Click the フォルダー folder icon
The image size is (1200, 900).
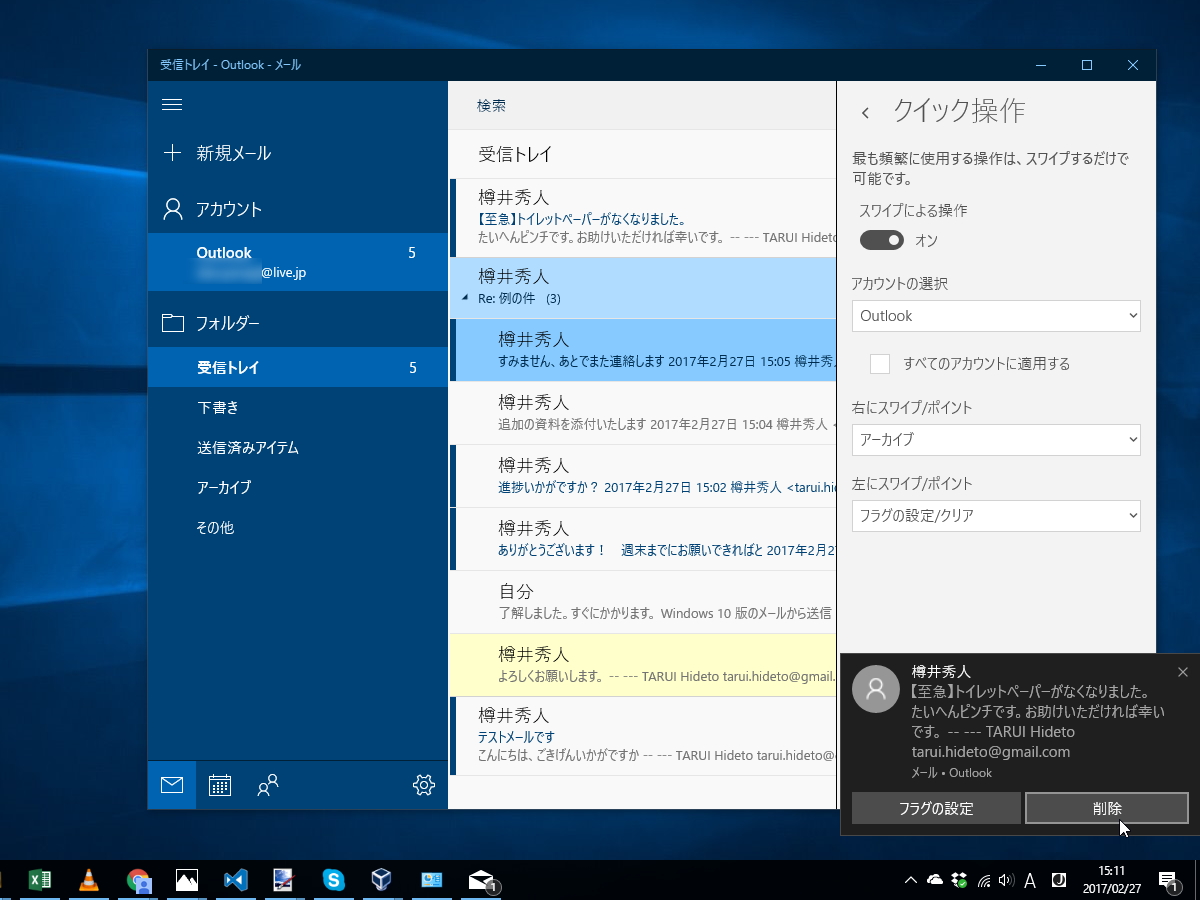pyautogui.click(x=171, y=322)
